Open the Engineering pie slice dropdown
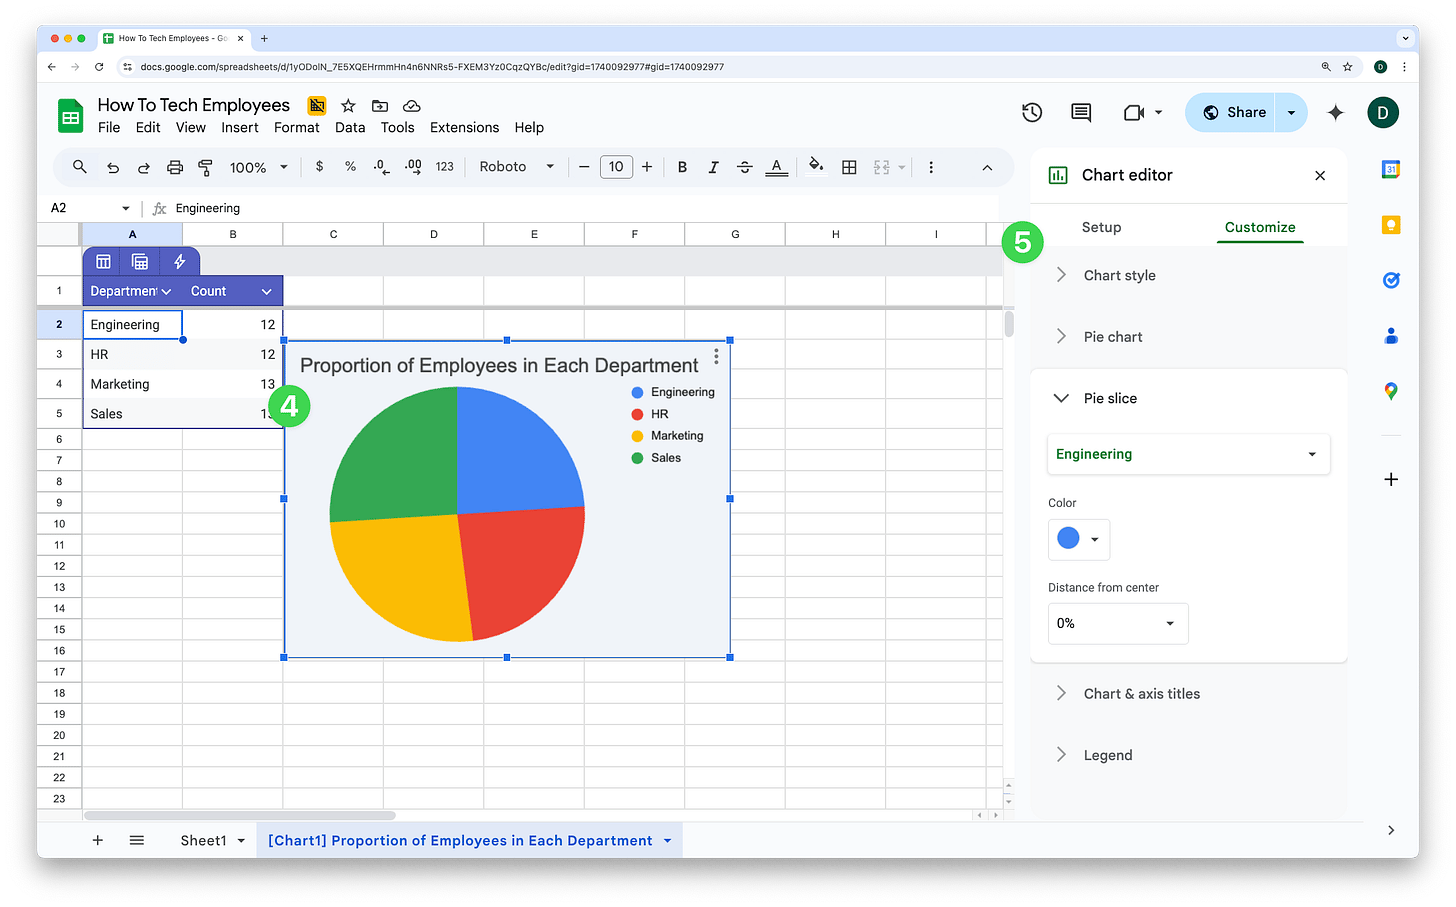The image size is (1456, 907). [1187, 454]
